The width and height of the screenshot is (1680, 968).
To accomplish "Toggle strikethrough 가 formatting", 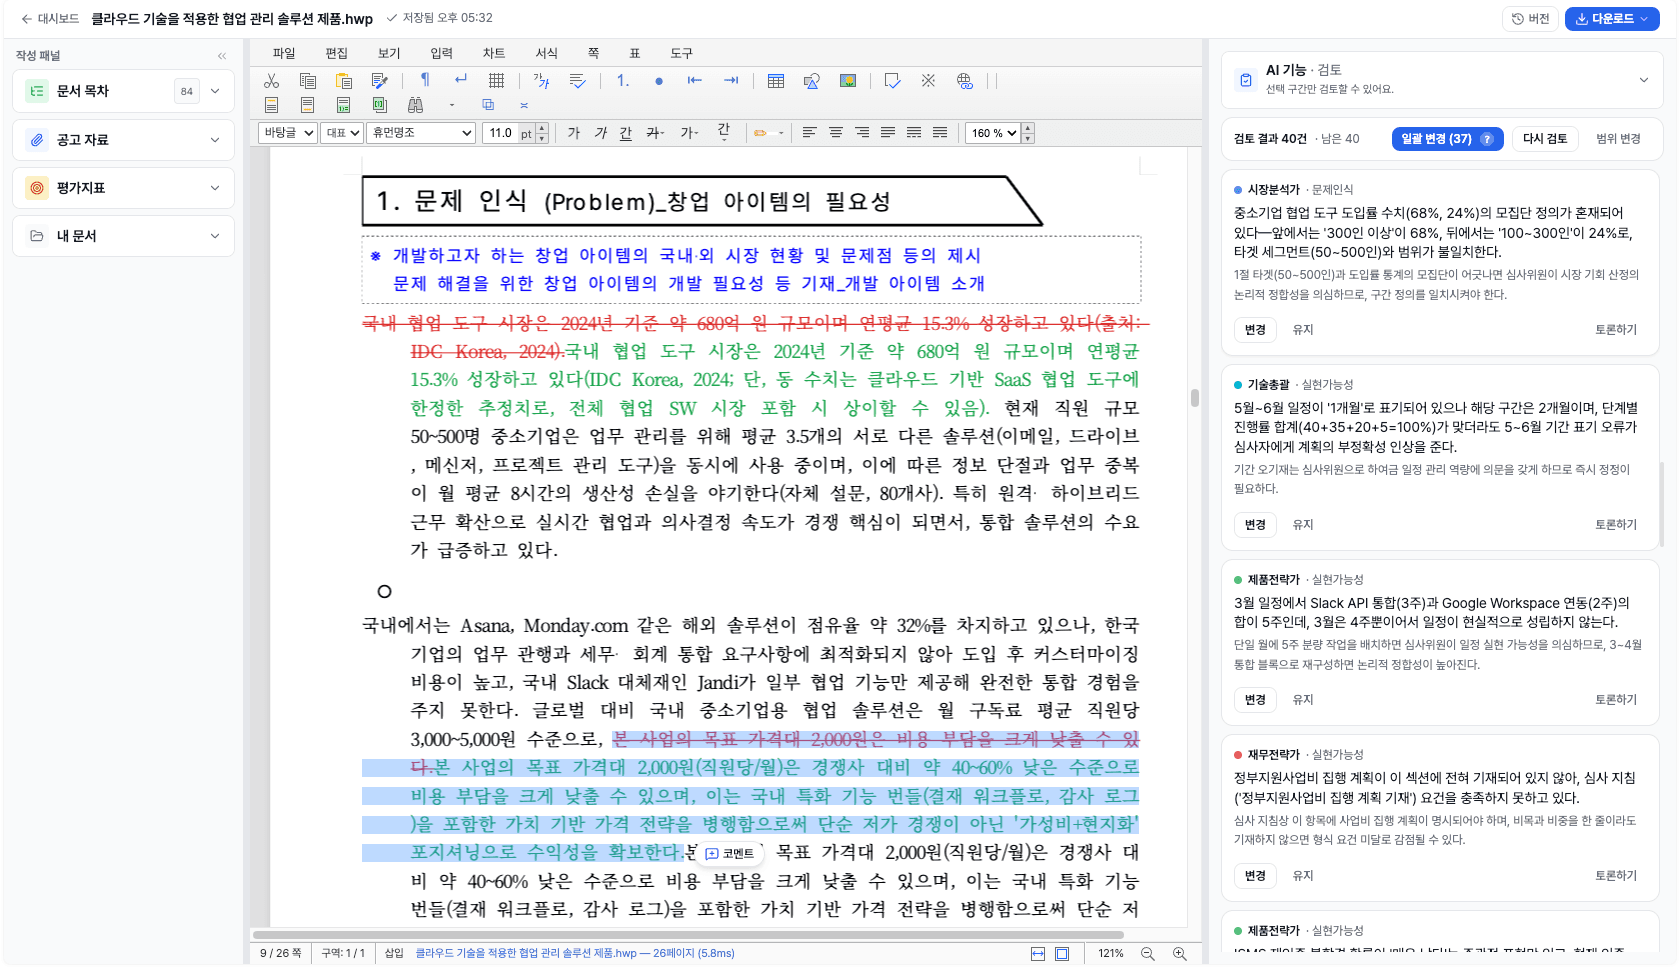I will (655, 133).
